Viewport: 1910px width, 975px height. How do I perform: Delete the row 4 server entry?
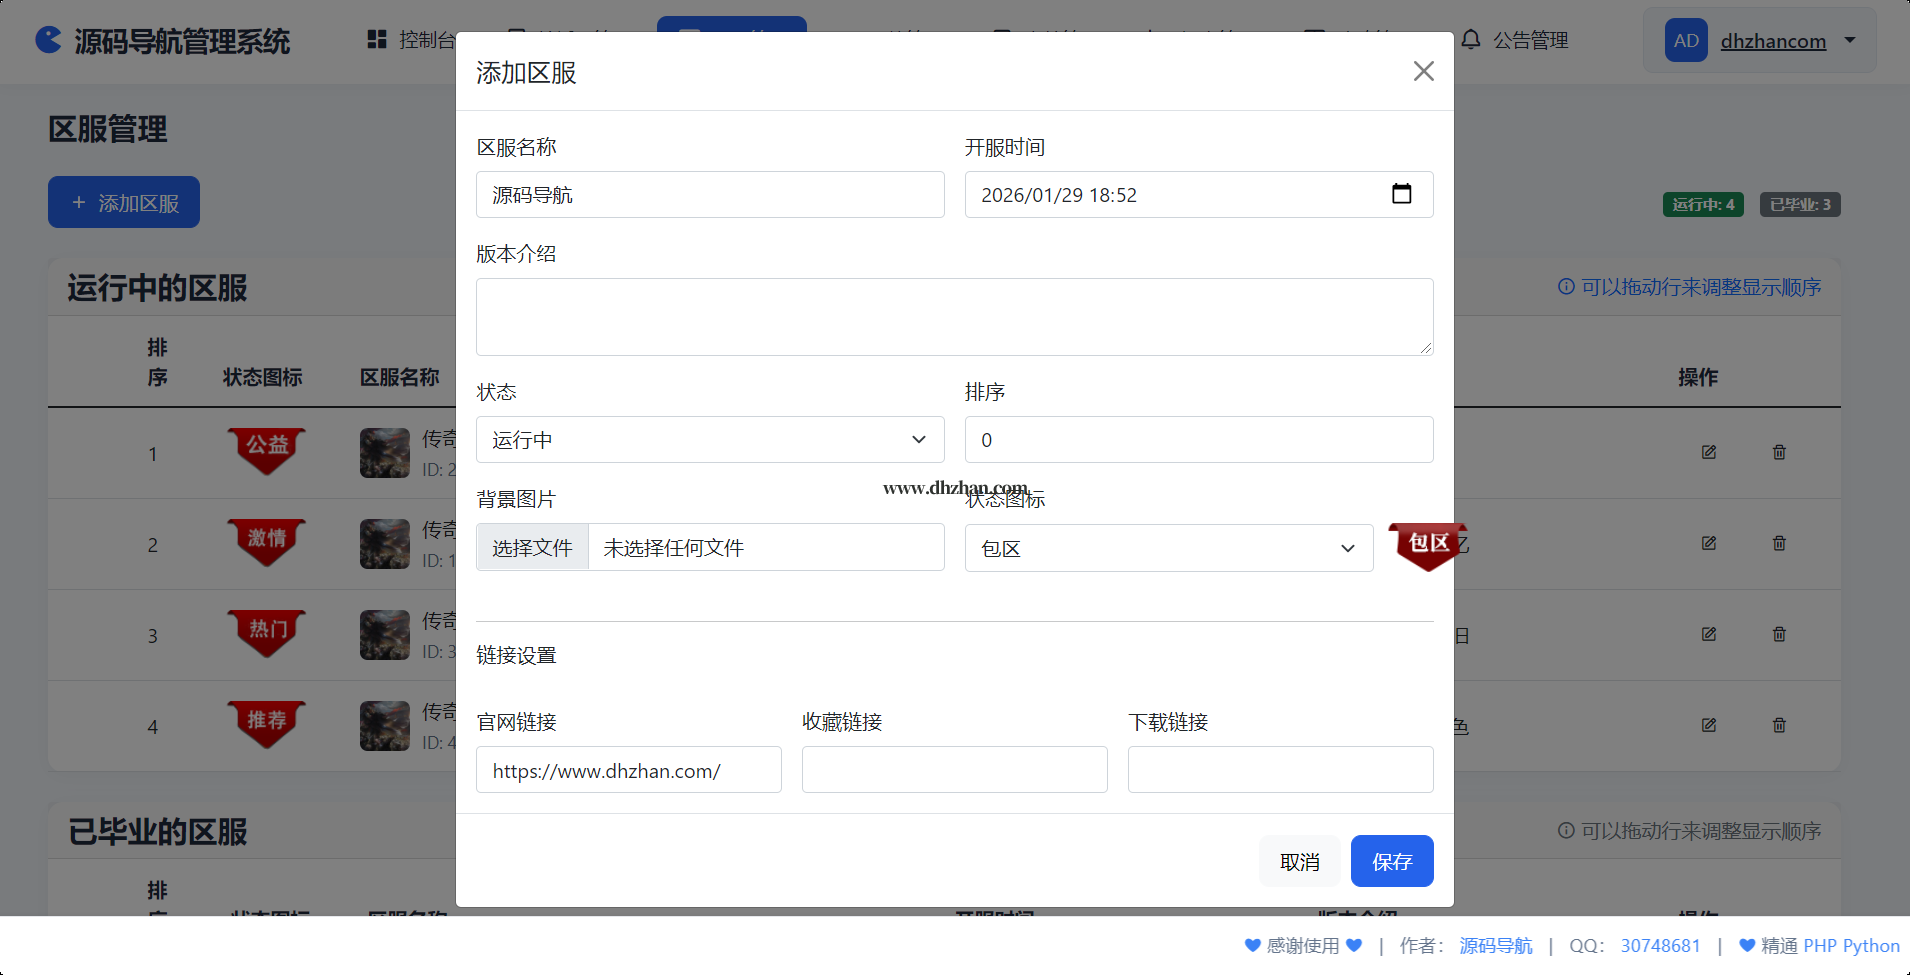pos(1779,725)
